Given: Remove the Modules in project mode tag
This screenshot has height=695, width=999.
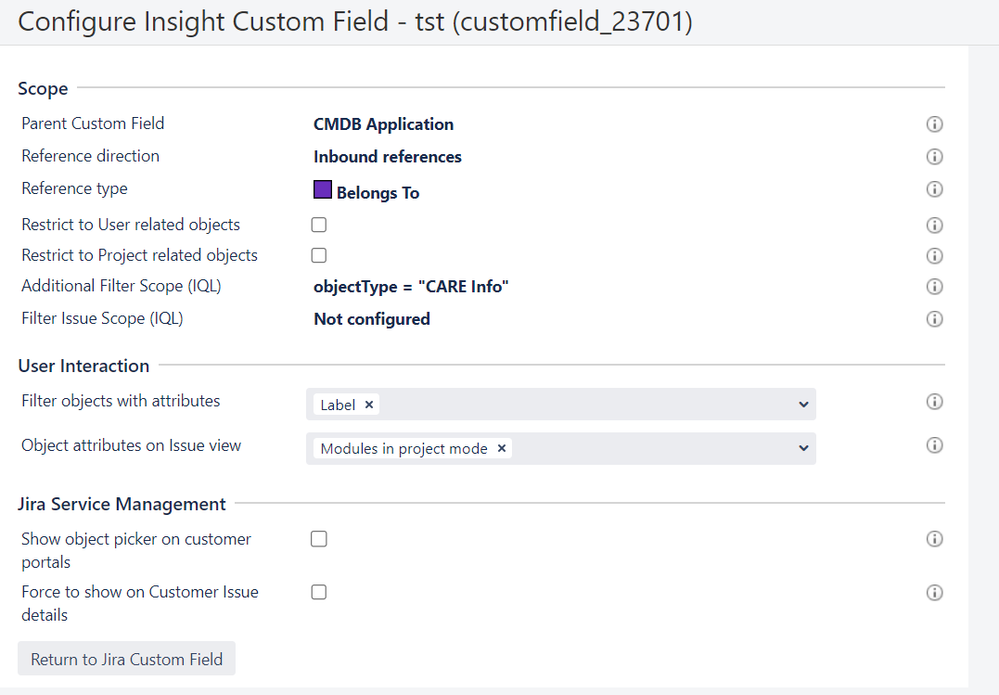Looking at the screenshot, I should tap(501, 449).
